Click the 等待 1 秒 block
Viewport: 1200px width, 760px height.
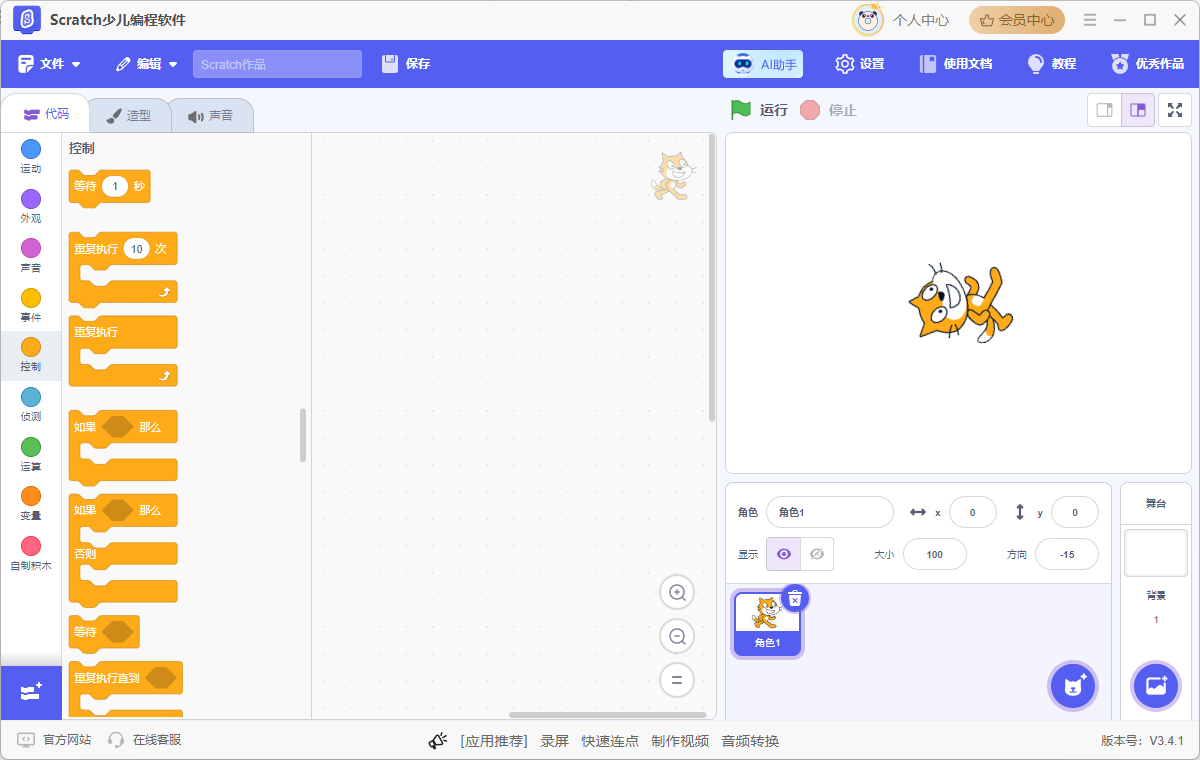pos(109,187)
